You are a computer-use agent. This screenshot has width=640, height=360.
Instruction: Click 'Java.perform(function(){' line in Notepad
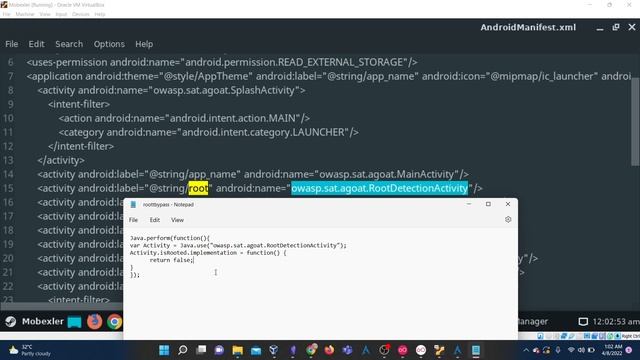[170, 238]
